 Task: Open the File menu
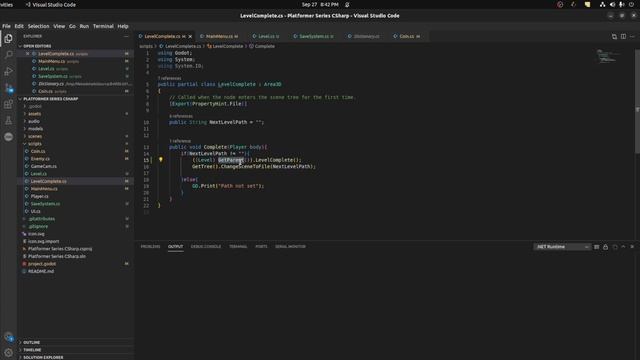pyautogui.click(x=7, y=26)
